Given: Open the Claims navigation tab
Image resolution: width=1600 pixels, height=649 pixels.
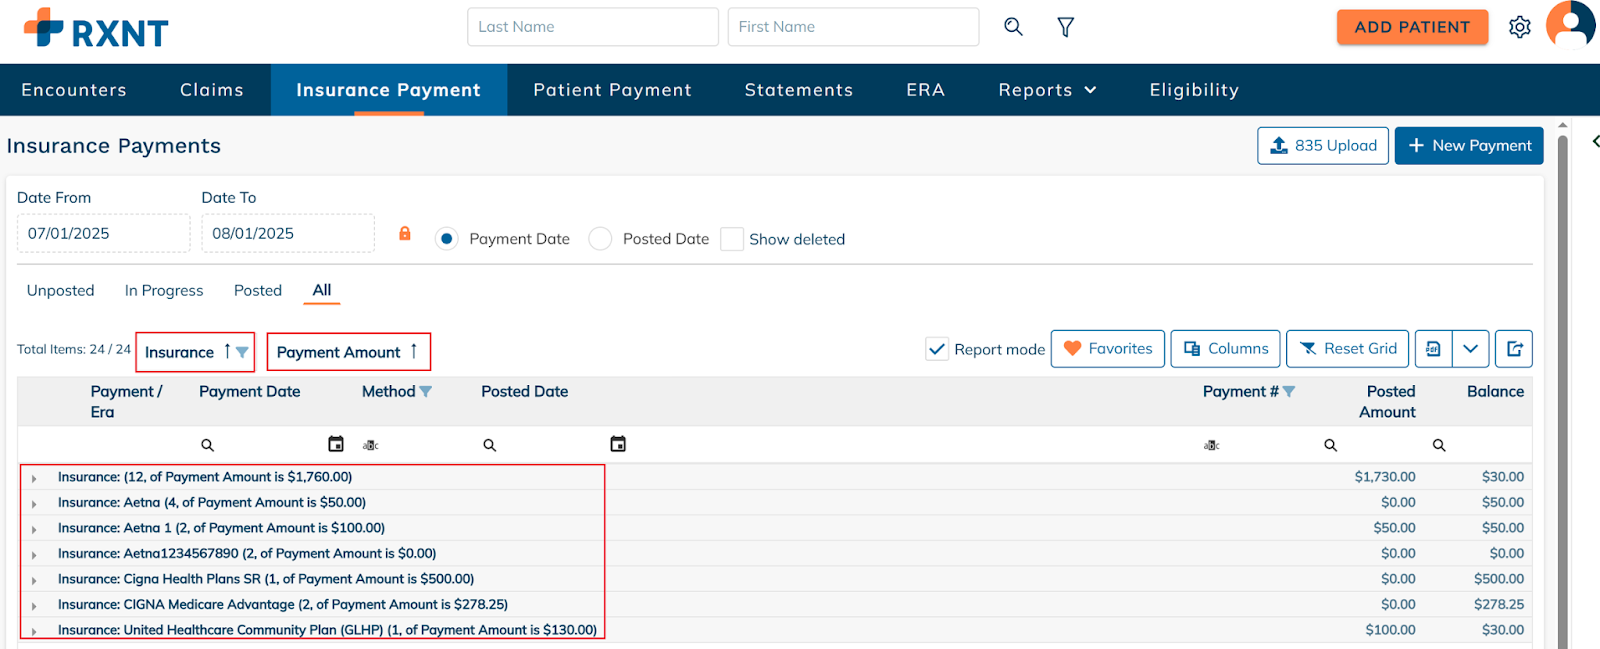Looking at the screenshot, I should [211, 90].
